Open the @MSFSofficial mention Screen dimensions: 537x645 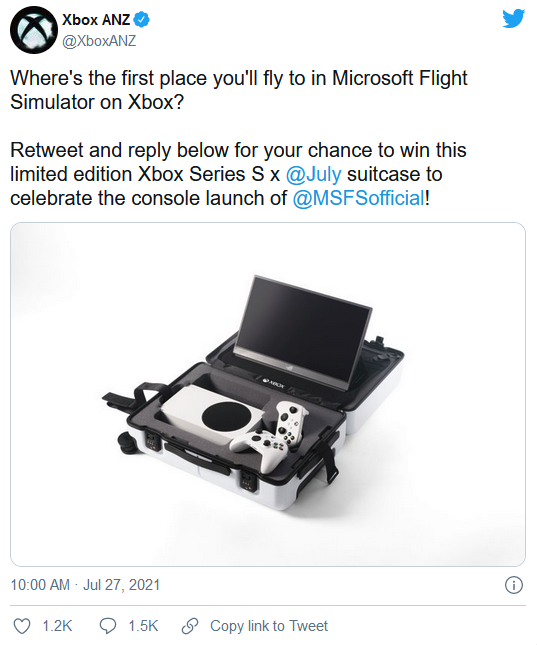pos(358,198)
